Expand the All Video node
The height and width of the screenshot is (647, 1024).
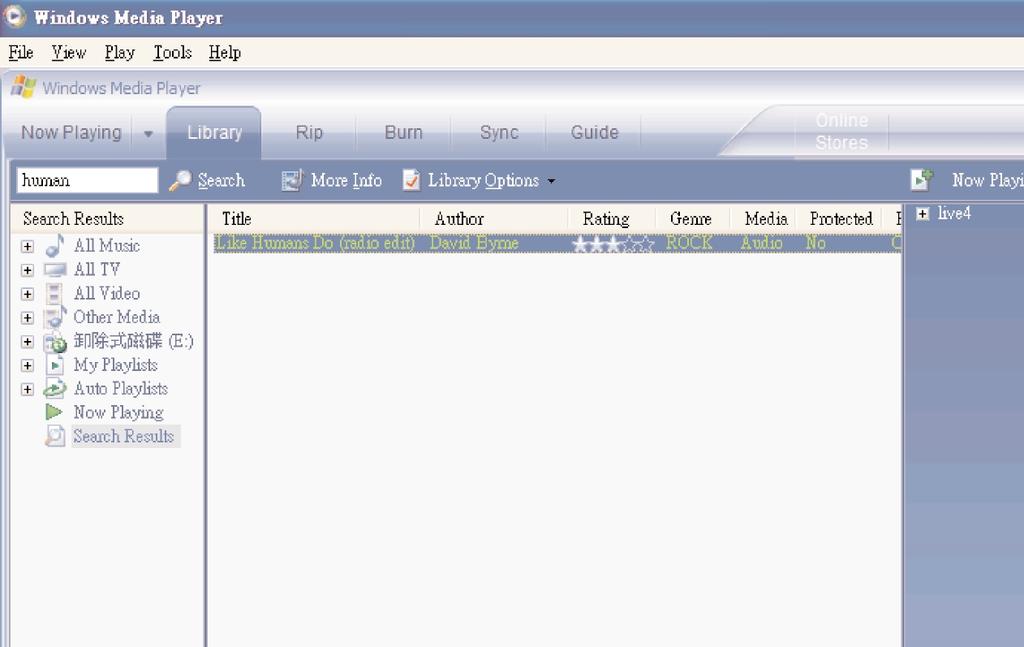27,294
